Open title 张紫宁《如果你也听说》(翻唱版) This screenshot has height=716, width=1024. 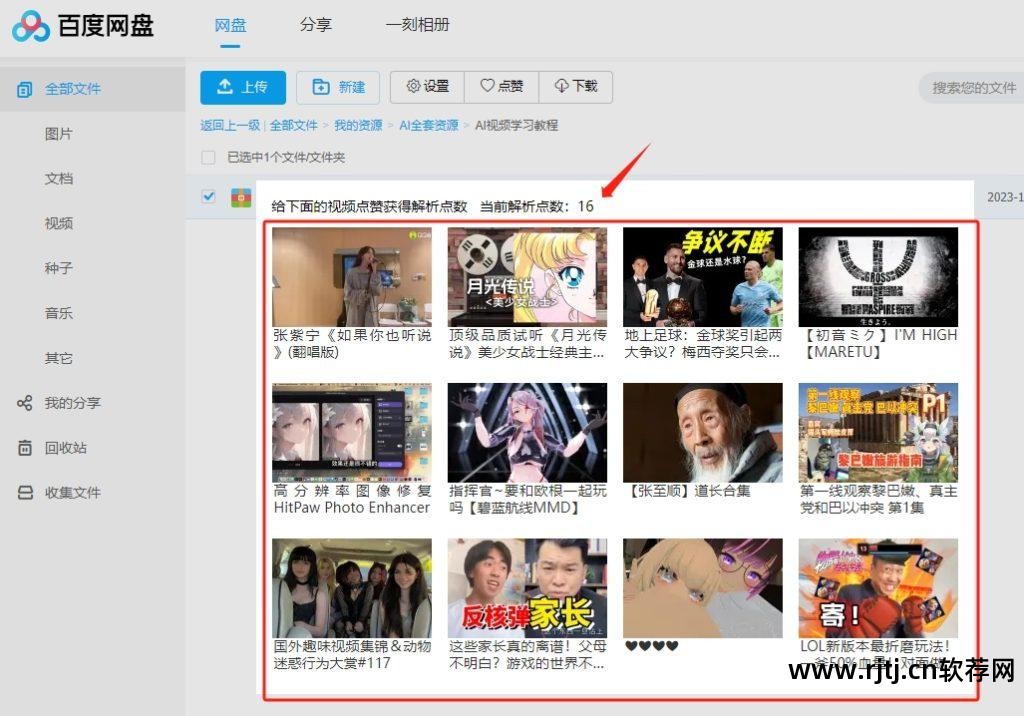coord(352,344)
